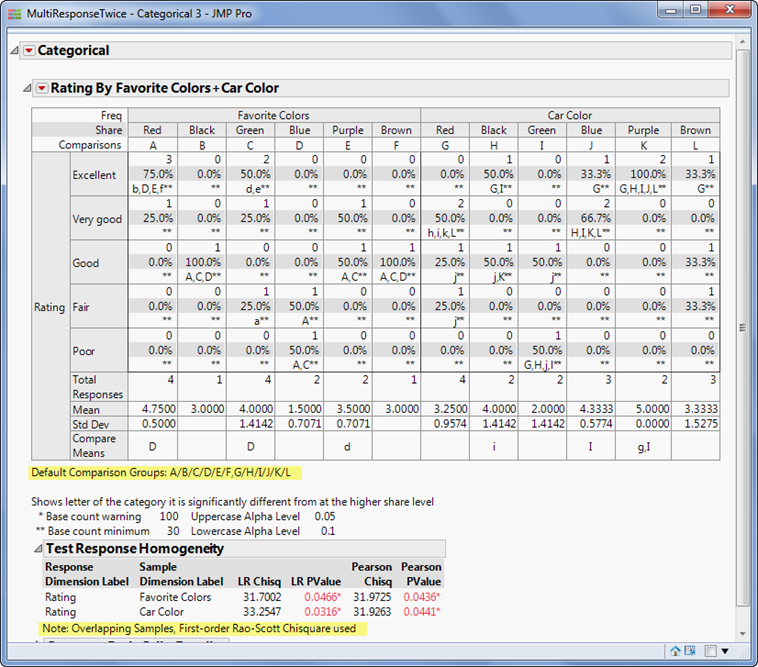This screenshot has width=758, height=667.
Task: Click the Std Dev row label
Action: click(91, 424)
